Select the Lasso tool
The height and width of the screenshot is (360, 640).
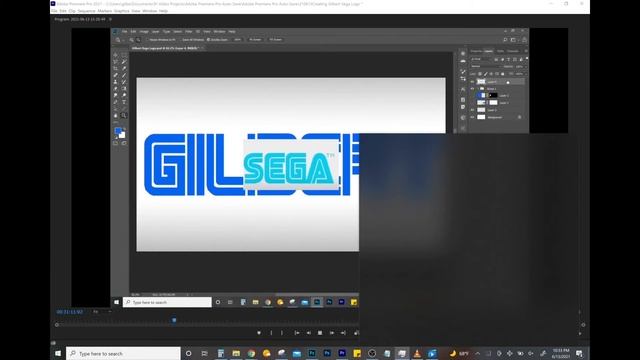(115, 62)
